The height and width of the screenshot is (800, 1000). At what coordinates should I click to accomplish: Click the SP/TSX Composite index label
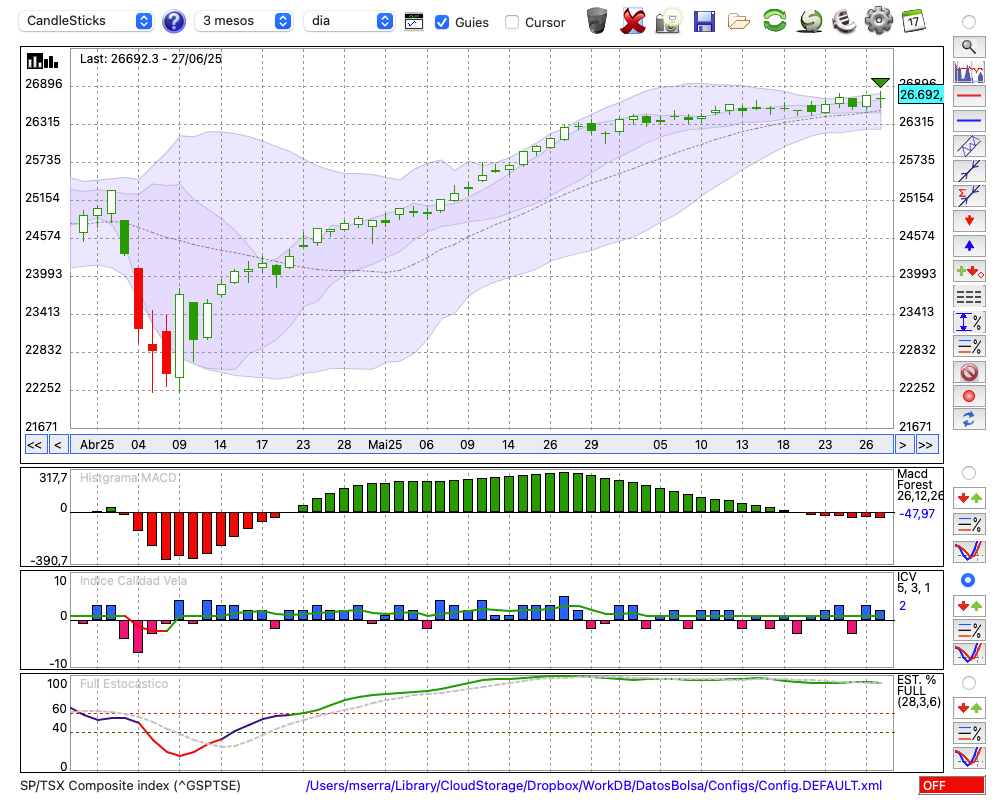[130, 785]
